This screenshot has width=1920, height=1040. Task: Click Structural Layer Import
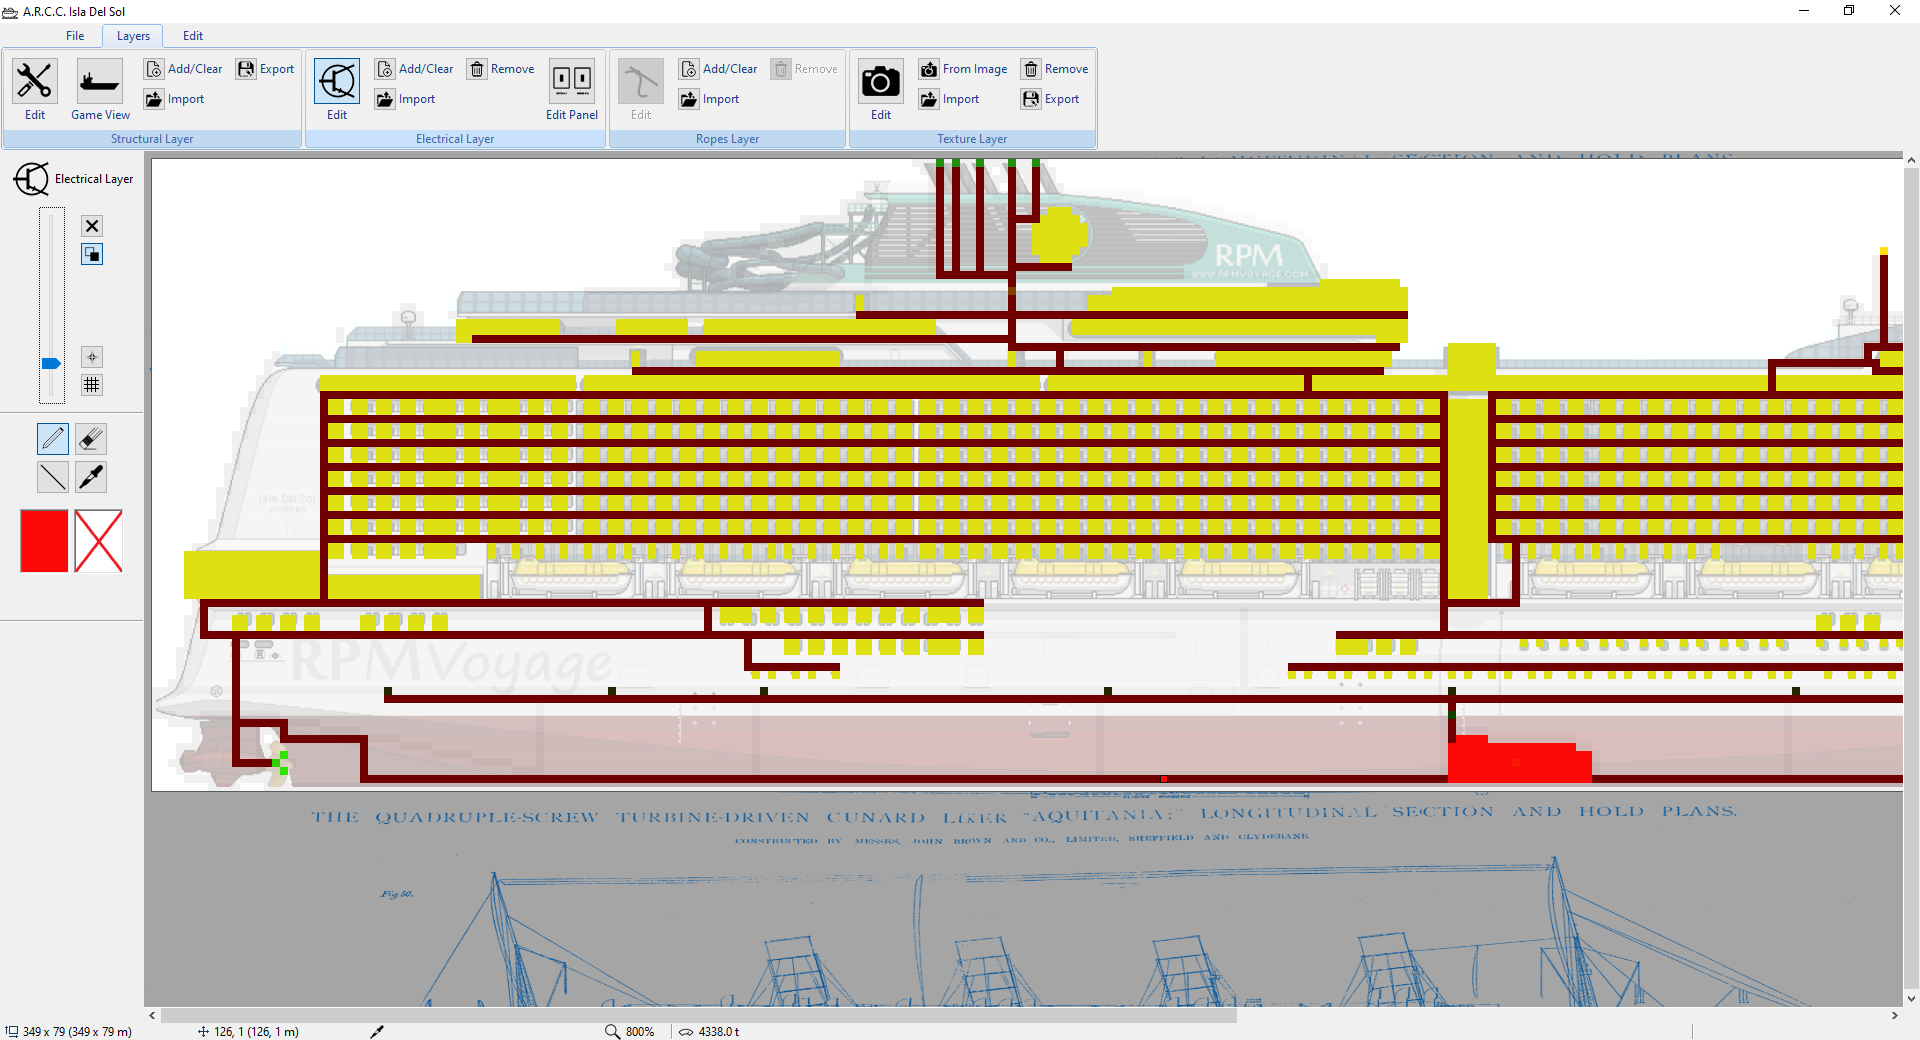(175, 99)
